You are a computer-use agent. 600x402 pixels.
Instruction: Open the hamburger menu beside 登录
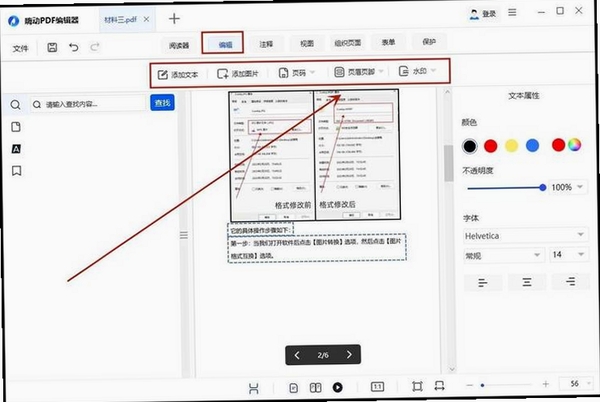[512, 13]
